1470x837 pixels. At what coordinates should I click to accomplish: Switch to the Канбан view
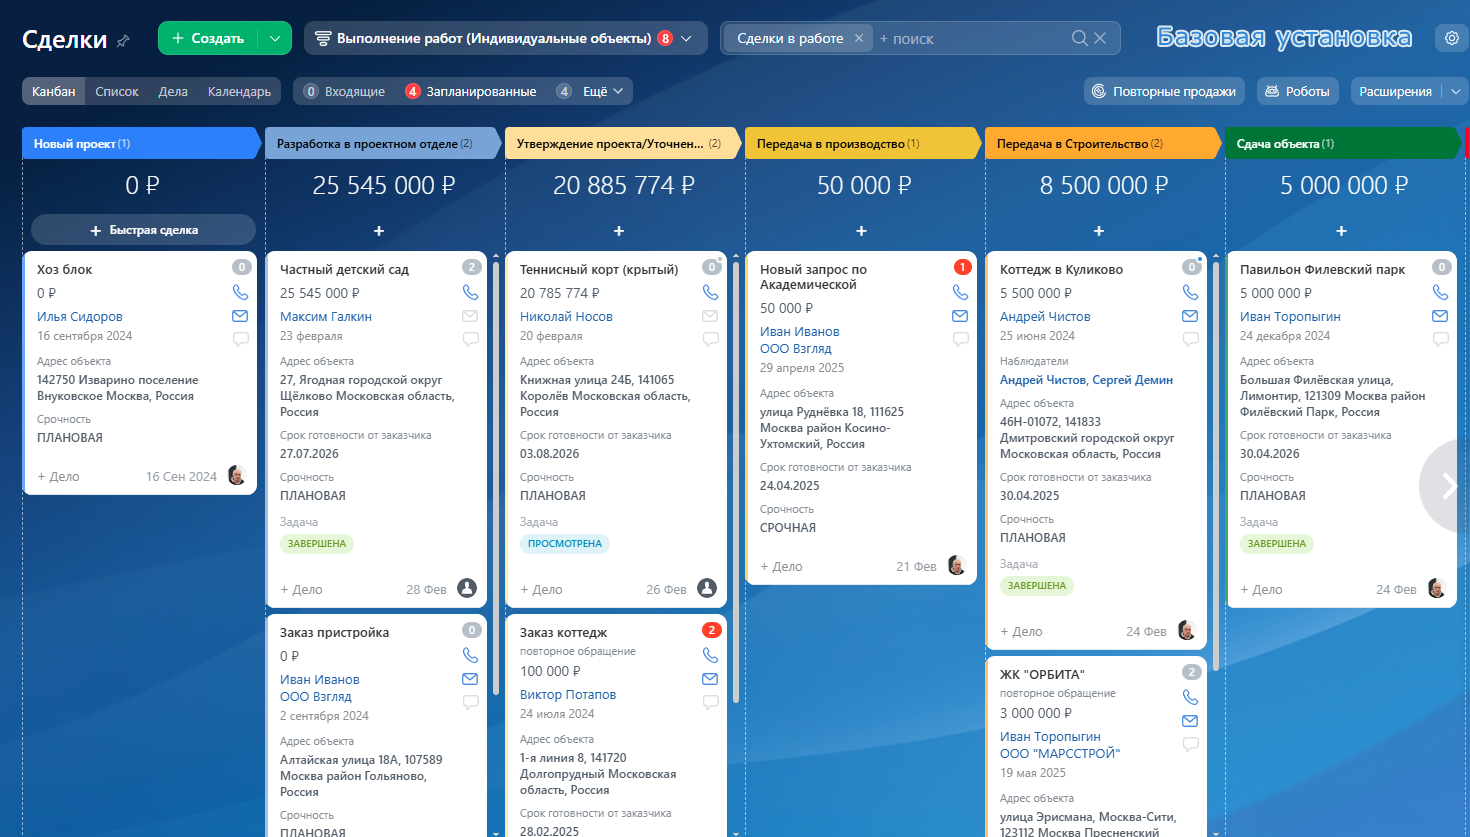54,91
